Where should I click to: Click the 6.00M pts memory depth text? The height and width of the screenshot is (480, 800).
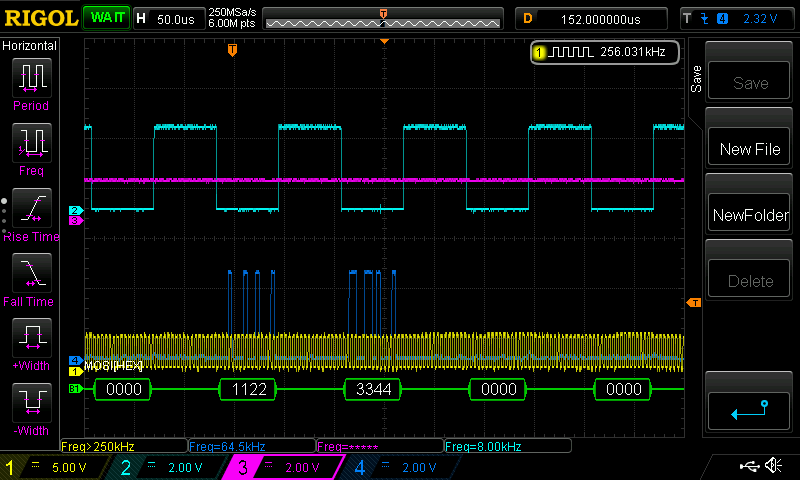pos(232,23)
